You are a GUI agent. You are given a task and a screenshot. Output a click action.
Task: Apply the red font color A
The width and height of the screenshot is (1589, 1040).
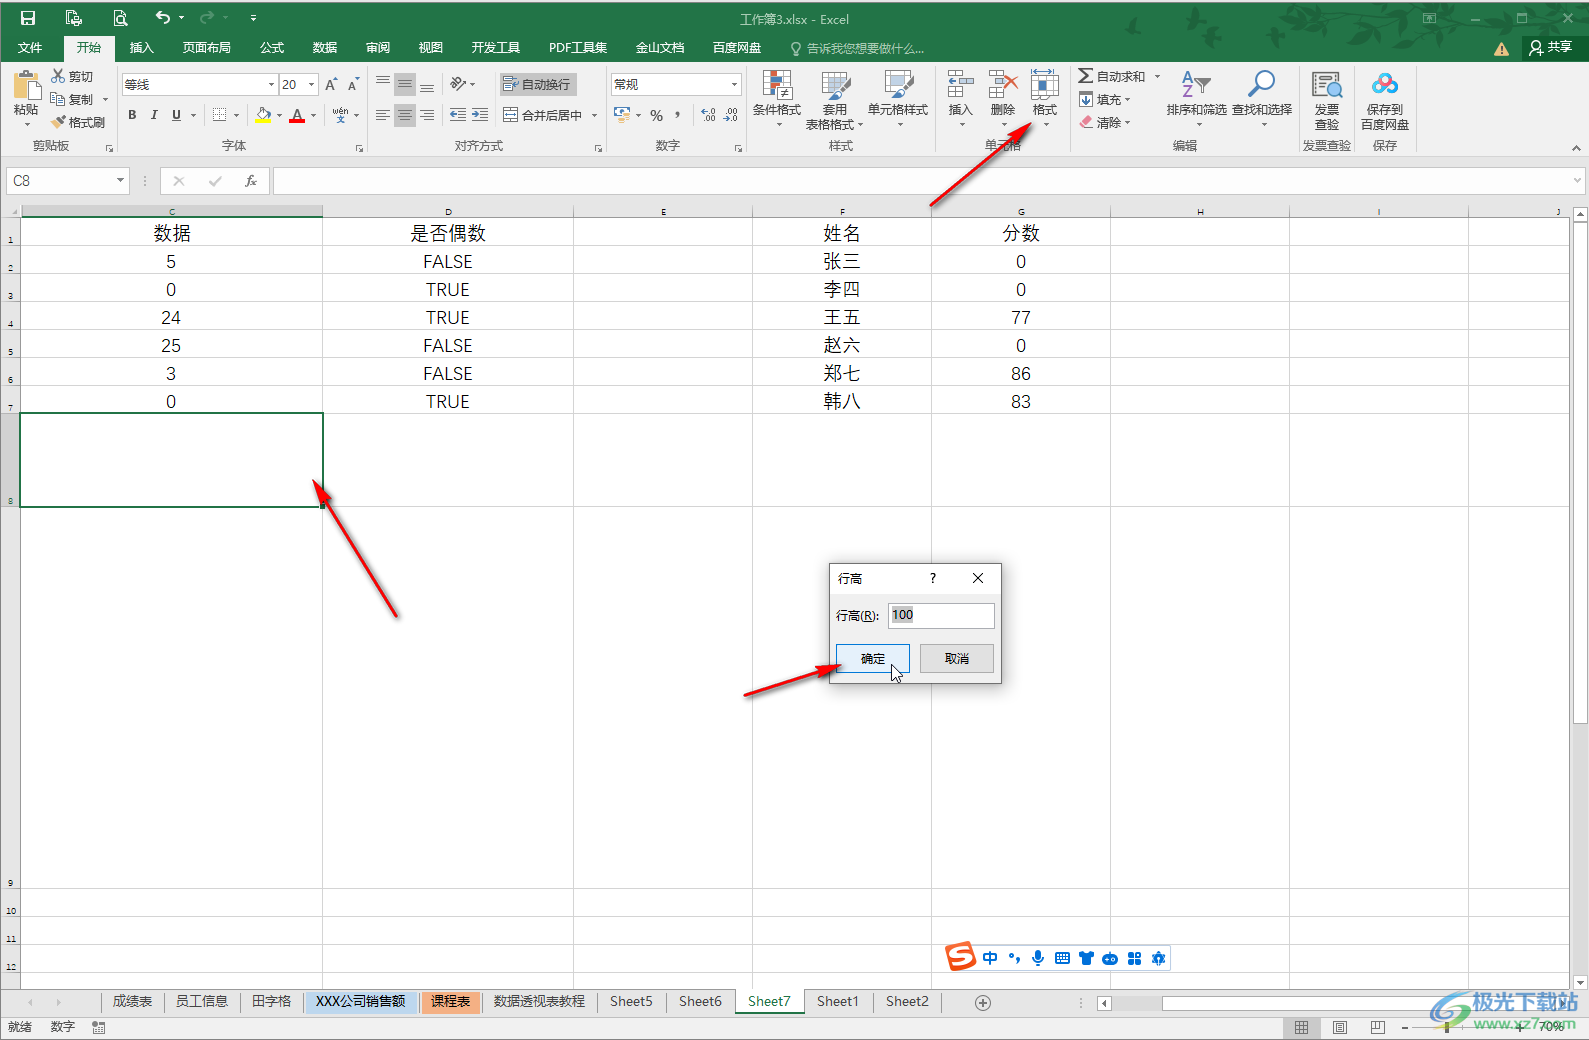coord(297,115)
